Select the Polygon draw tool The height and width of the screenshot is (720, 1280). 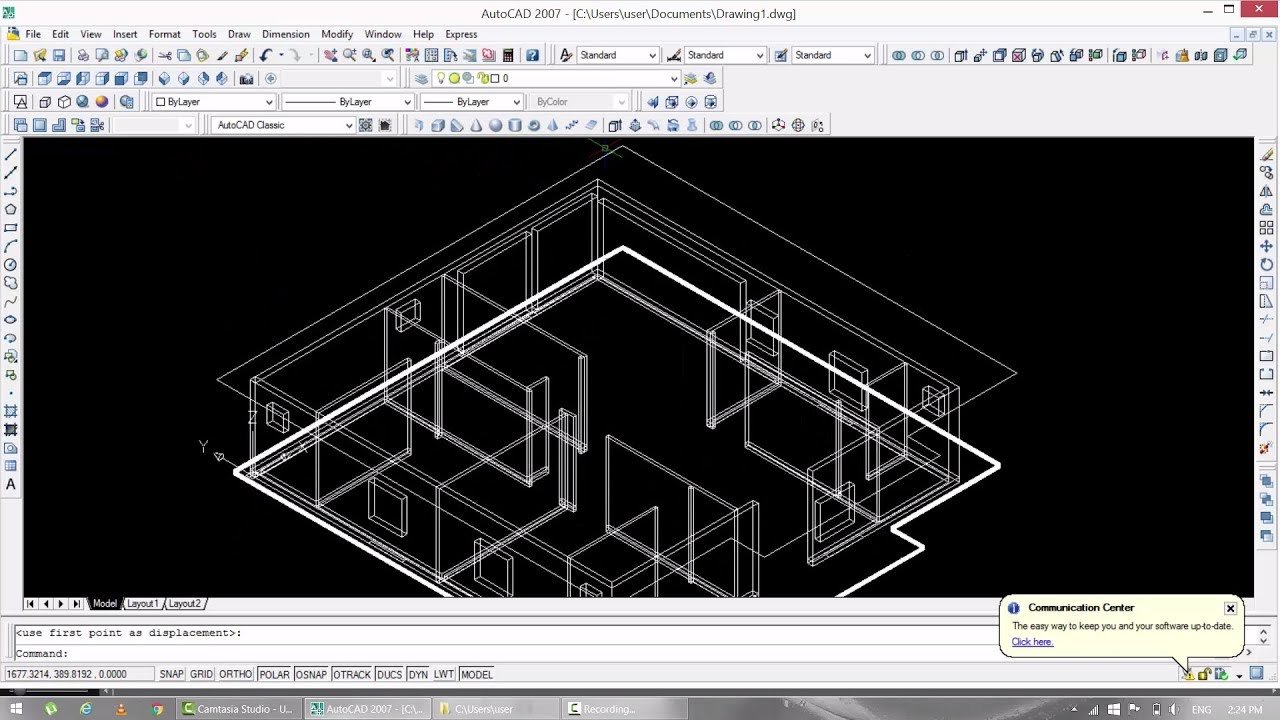tap(11, 209)
